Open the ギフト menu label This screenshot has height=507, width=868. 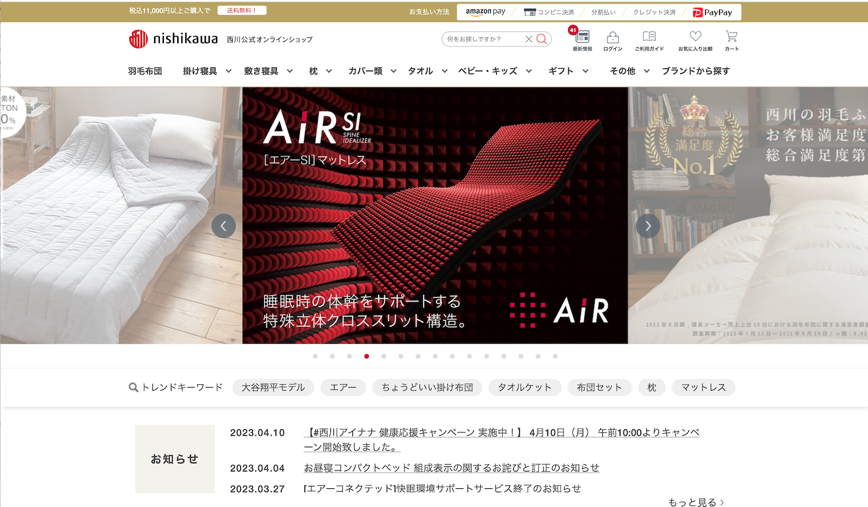click(561, 71)
